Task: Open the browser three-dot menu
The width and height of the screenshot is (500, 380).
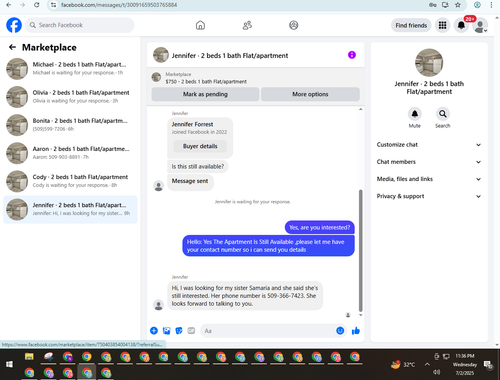Action: pos(491,5)
